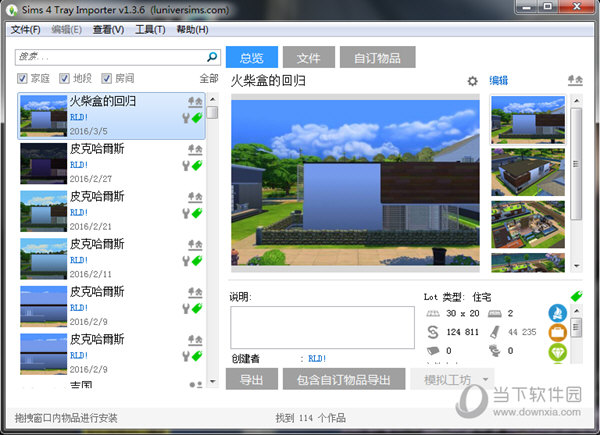Open the 模拟工坊 dropdown arrow
The height and width of the screenshot is (435, 600).
coord(486,380)
